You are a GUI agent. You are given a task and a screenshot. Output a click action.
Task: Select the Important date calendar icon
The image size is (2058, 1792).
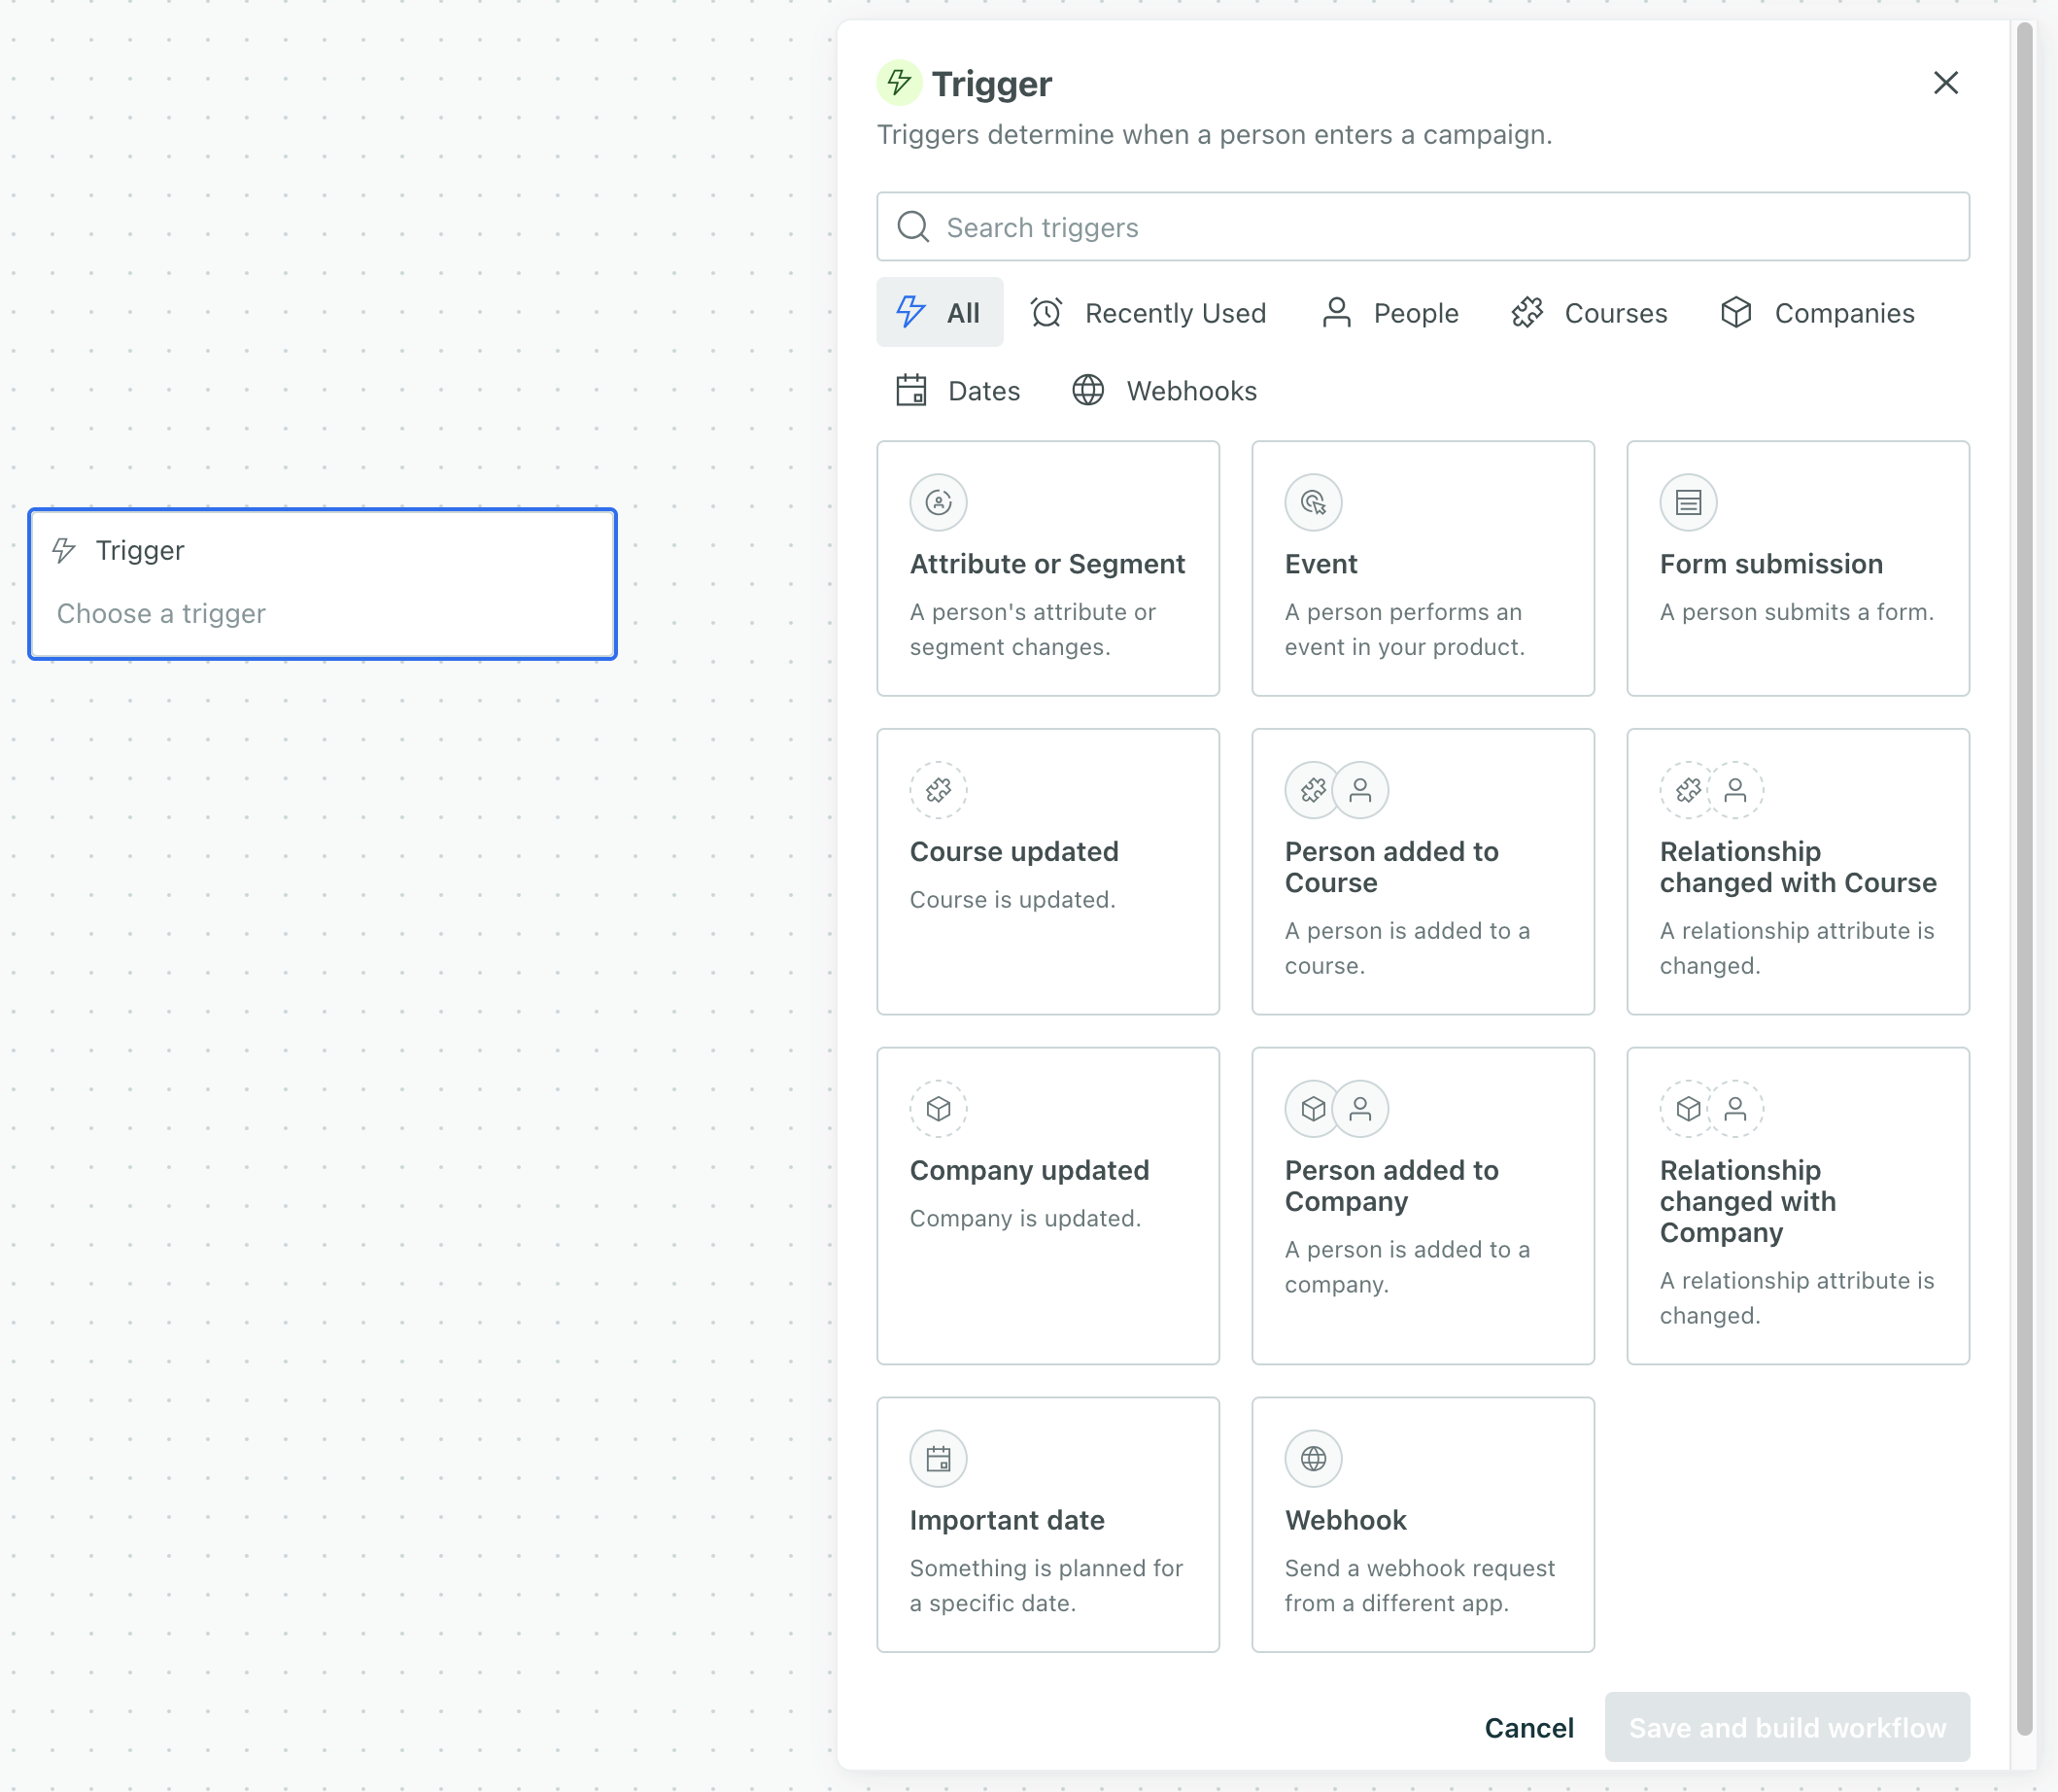[938, 1458]
